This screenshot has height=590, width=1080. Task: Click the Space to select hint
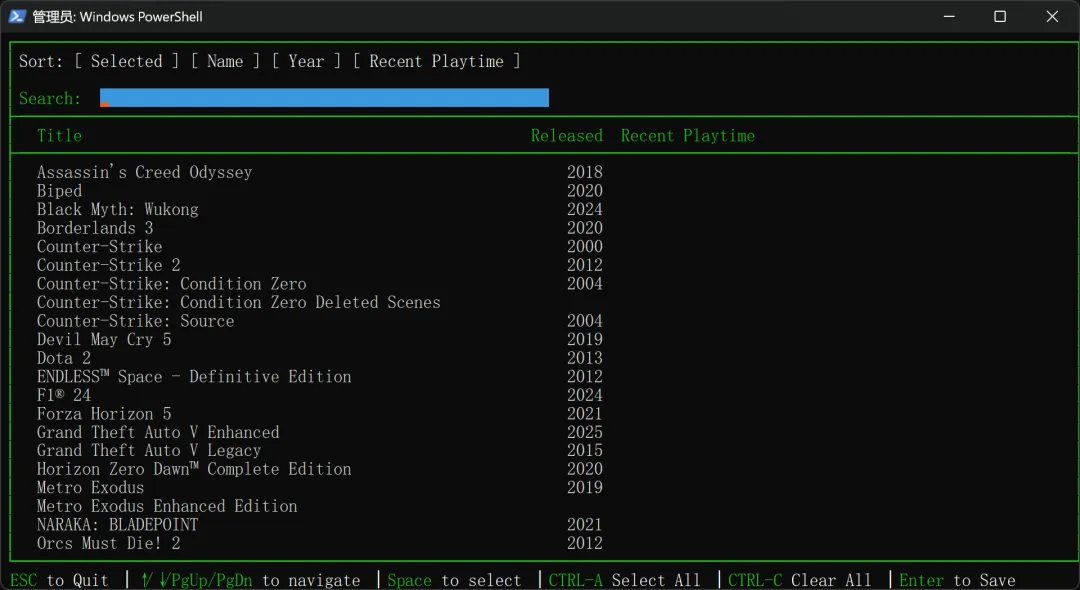(x=454, y=580)
